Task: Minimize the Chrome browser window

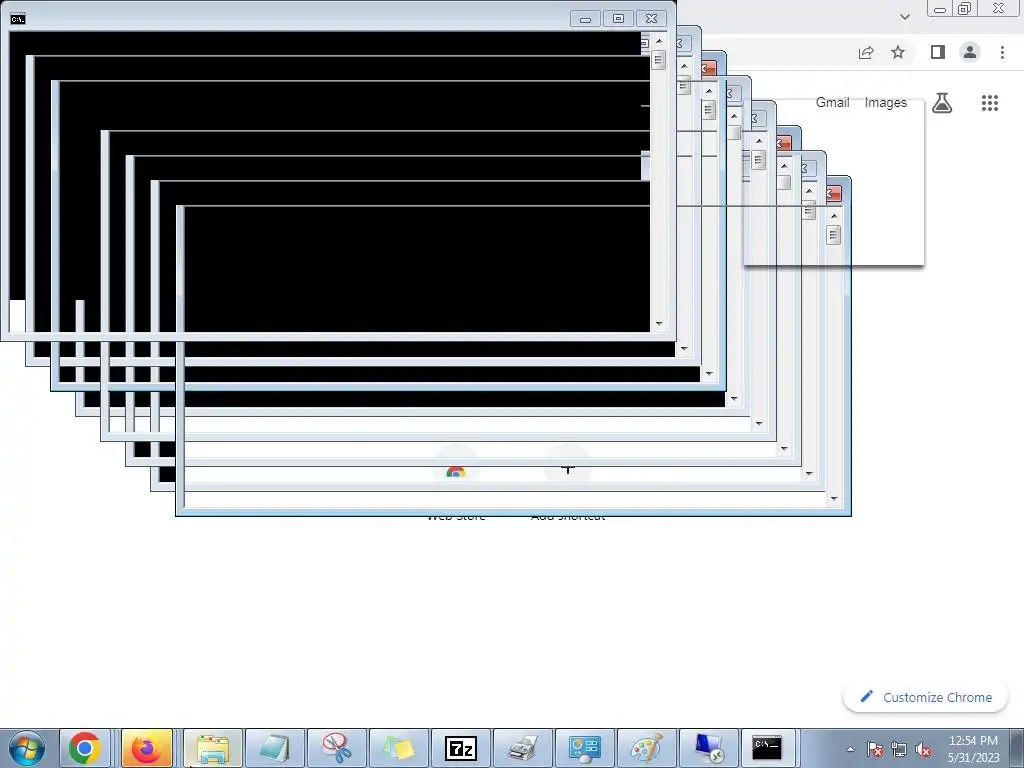Action: tap(940, 8)
